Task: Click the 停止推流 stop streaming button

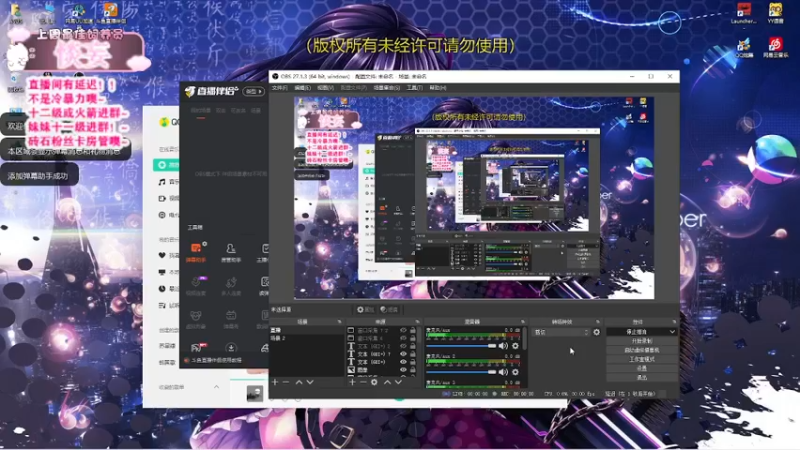Action: click(637, 332)
